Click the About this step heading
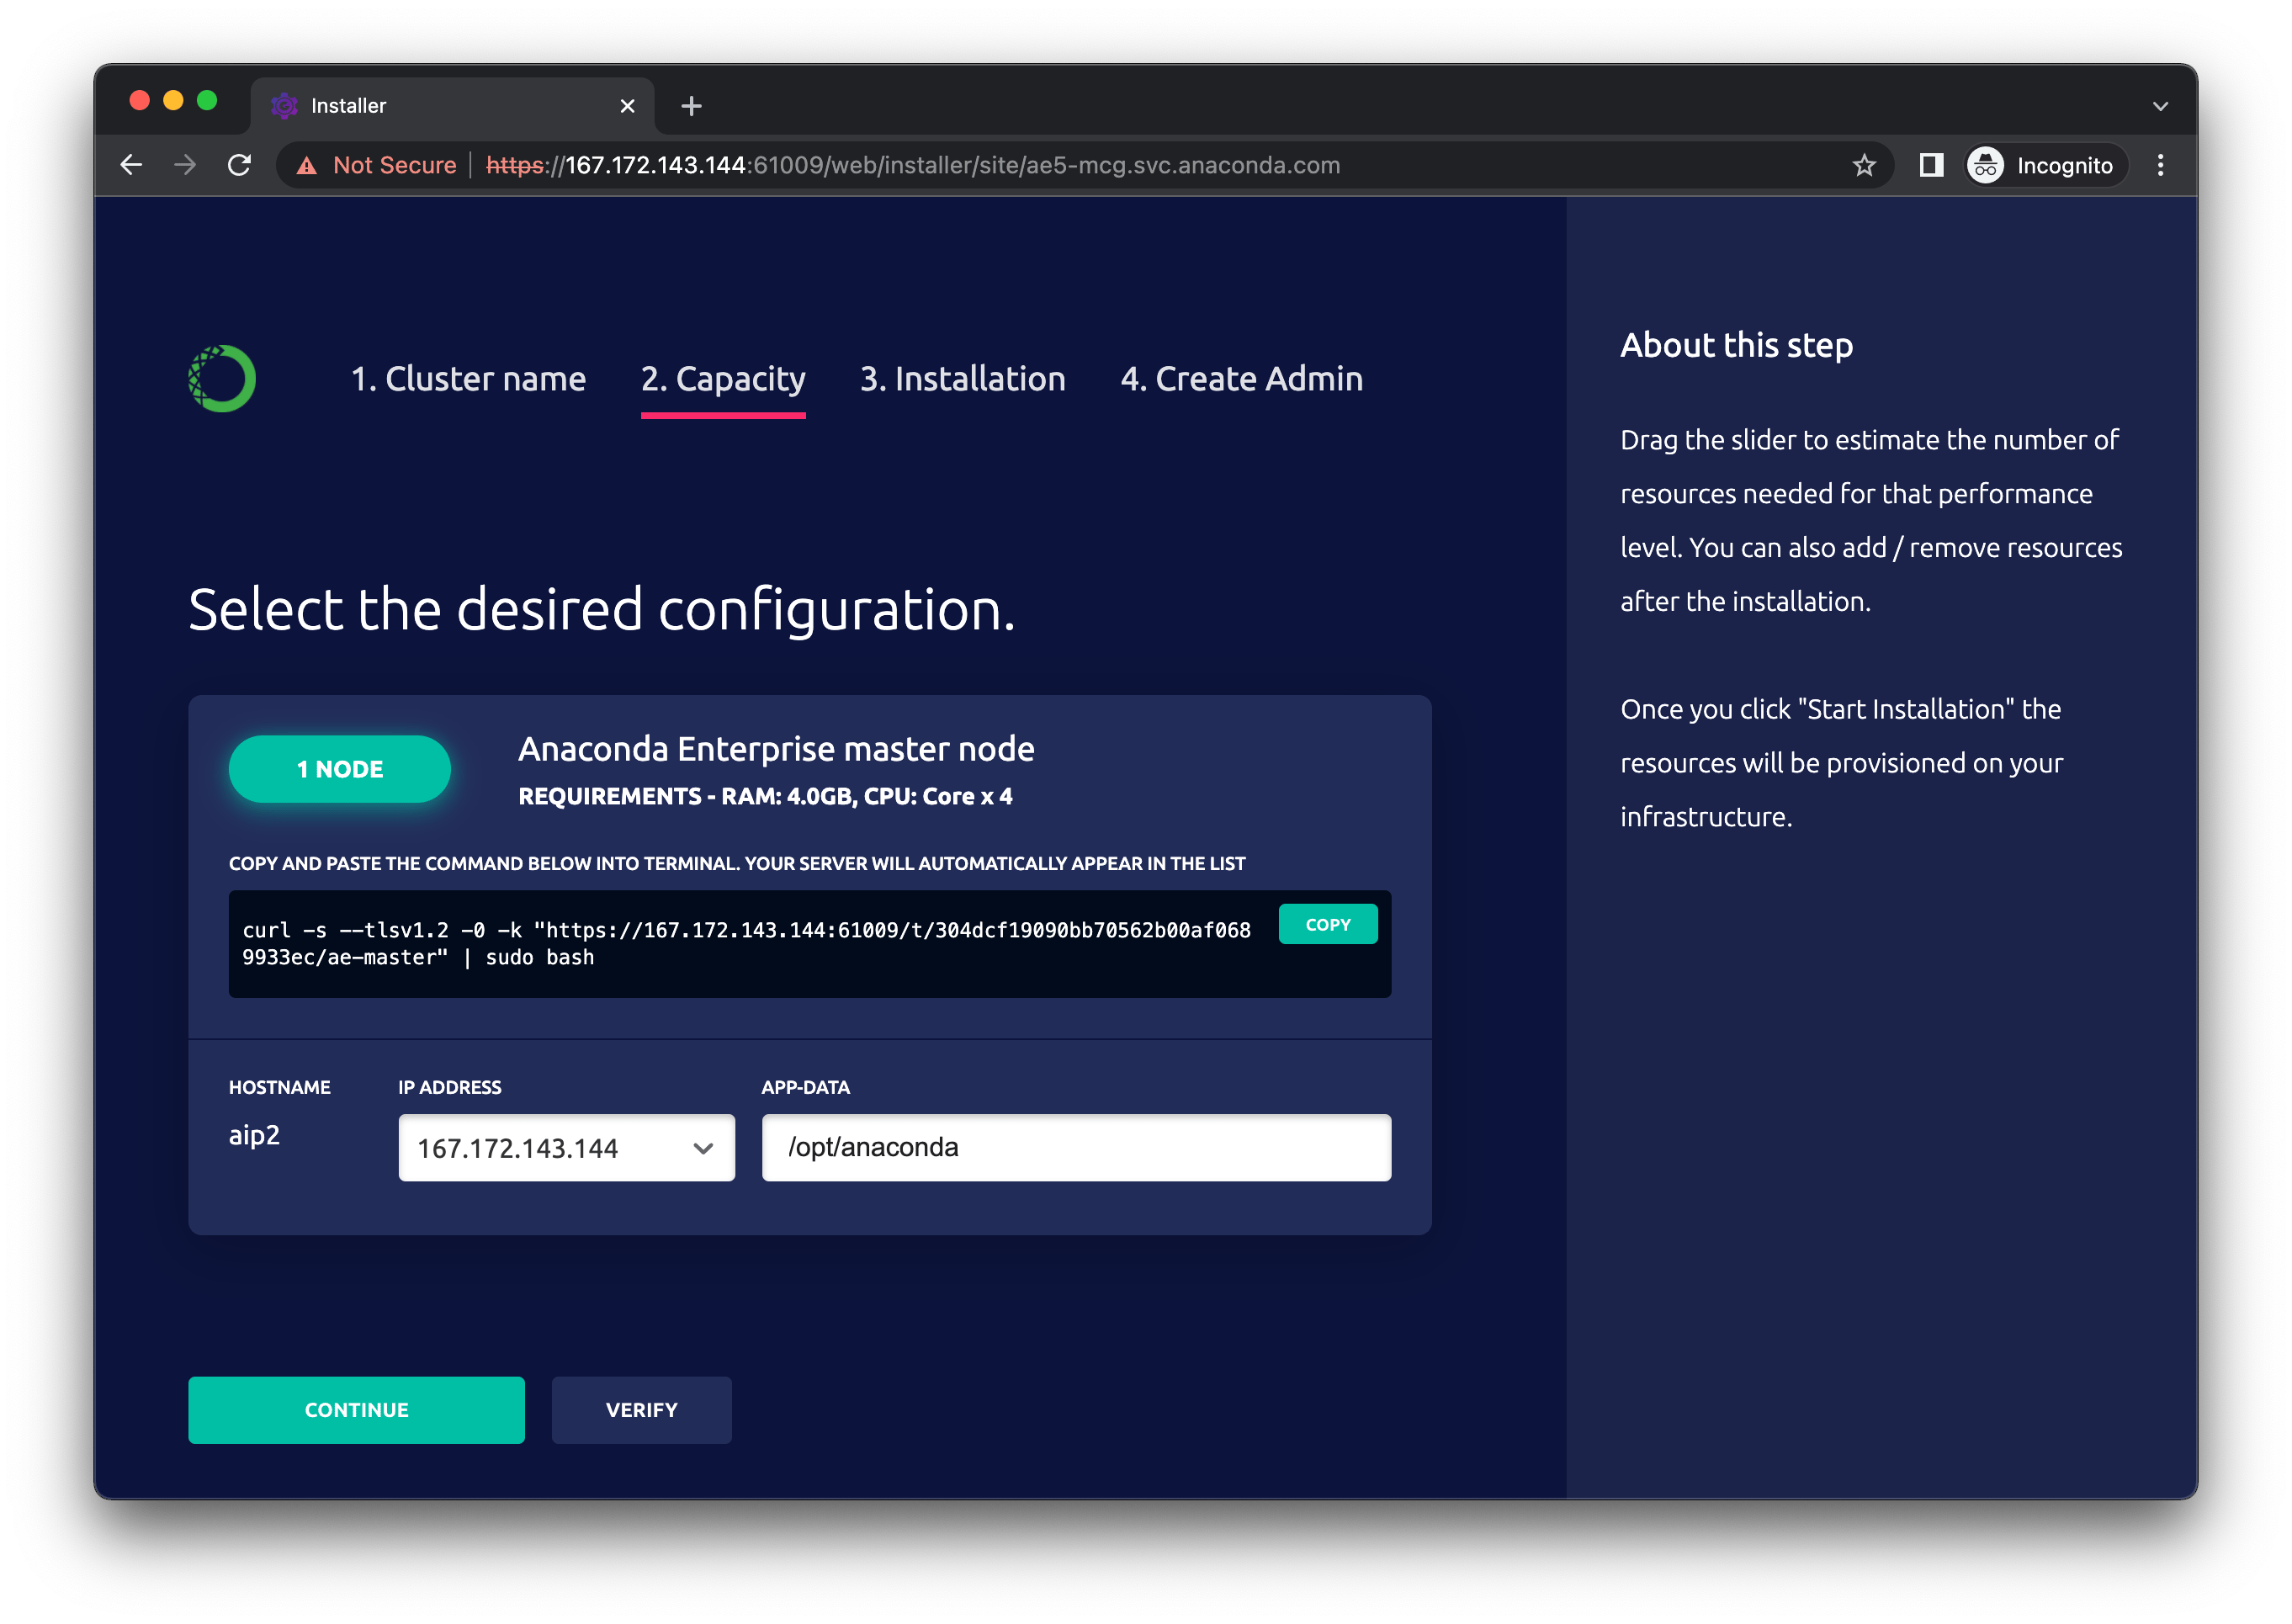Image resolution: width=2292 pixels, height=1624 pixels. [1736, 345]
